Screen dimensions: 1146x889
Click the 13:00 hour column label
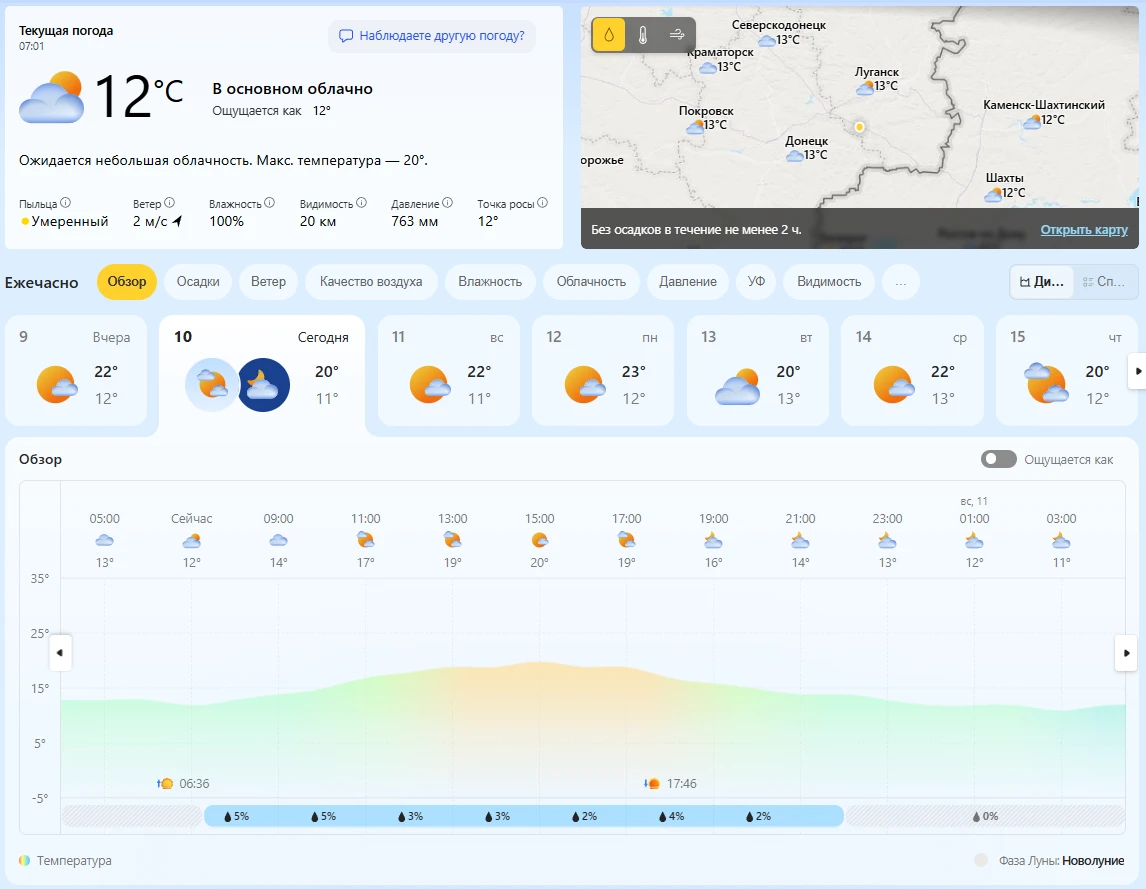(452, 518)
